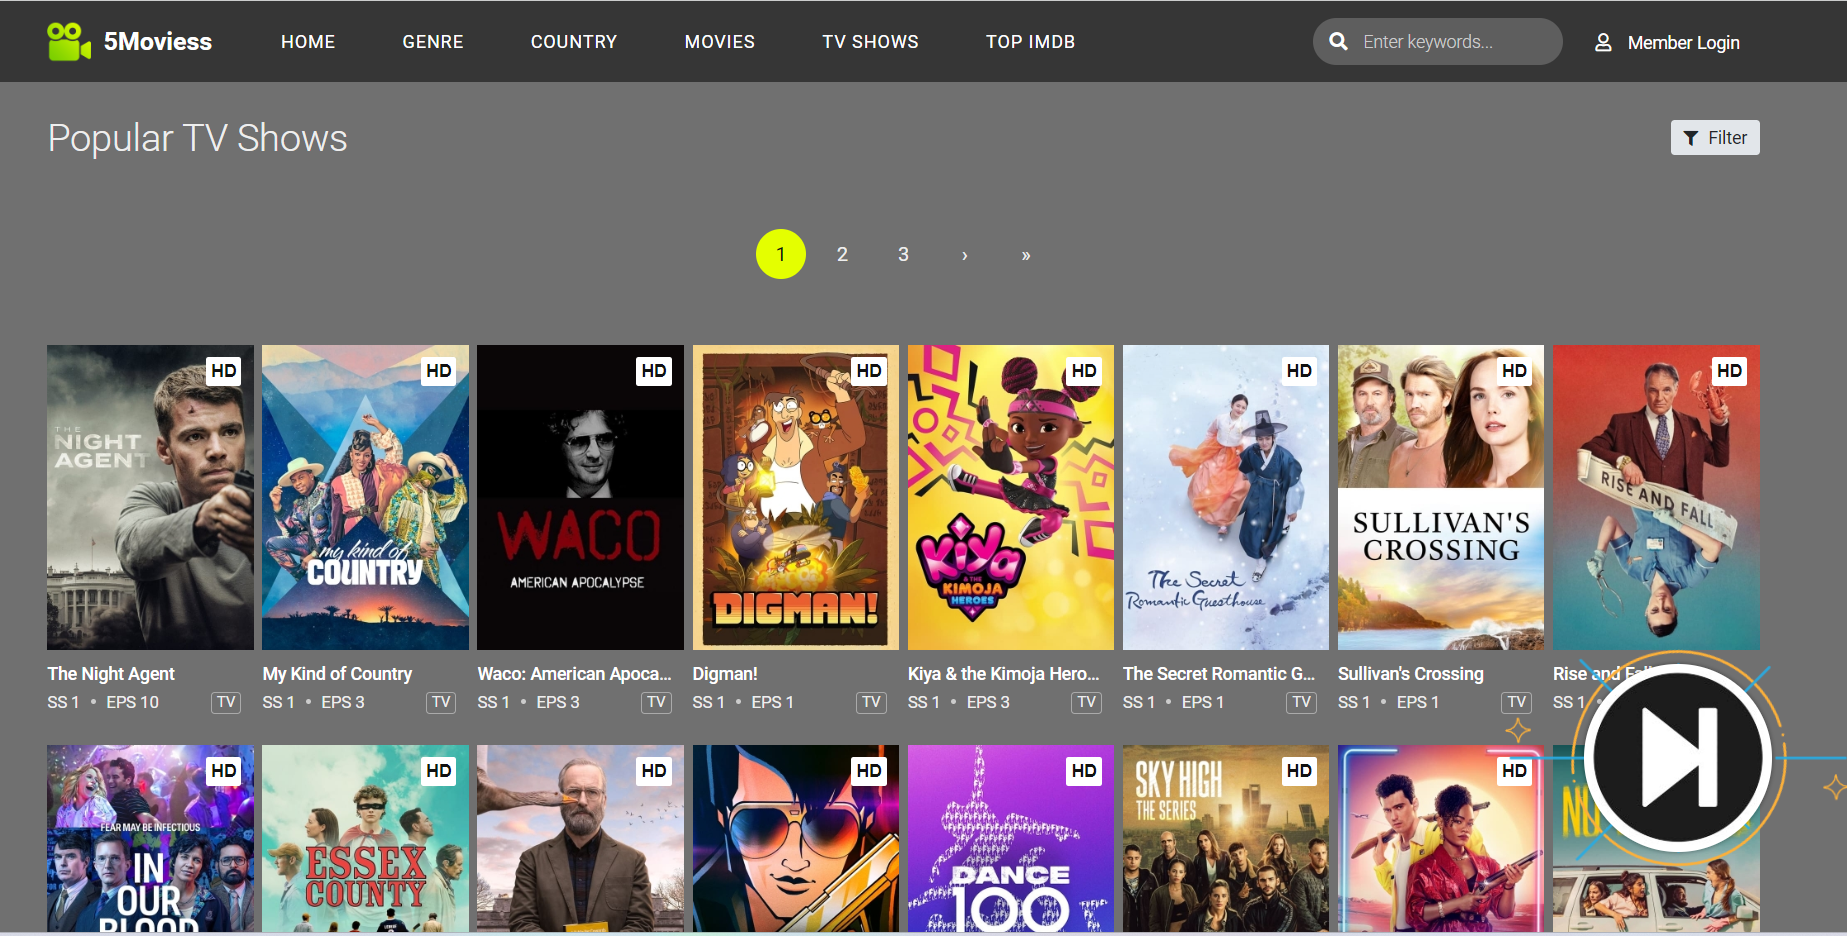Click the Sullivan's Crossing poster thumbnail
Viewport: 1847px width, 936px height.
click(x=1441, y=497)
